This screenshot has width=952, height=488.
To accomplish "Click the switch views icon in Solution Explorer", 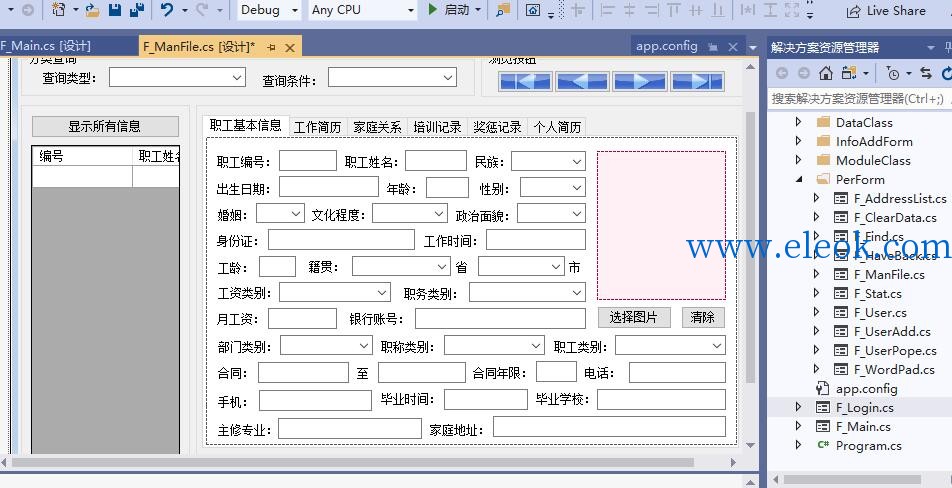I will coord(849,73).
